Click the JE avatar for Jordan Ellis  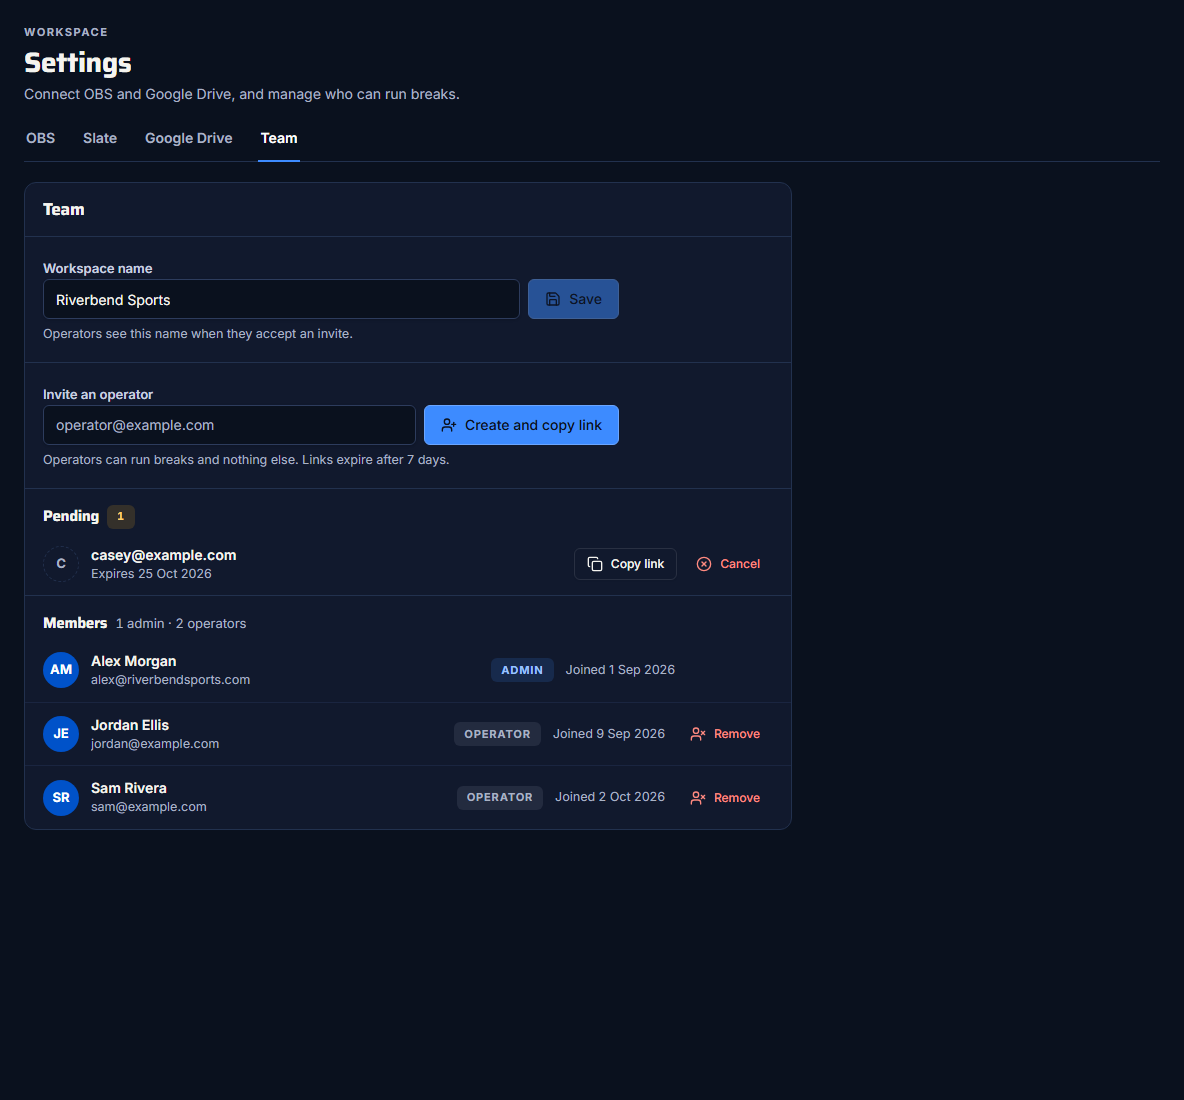point(61,734)
